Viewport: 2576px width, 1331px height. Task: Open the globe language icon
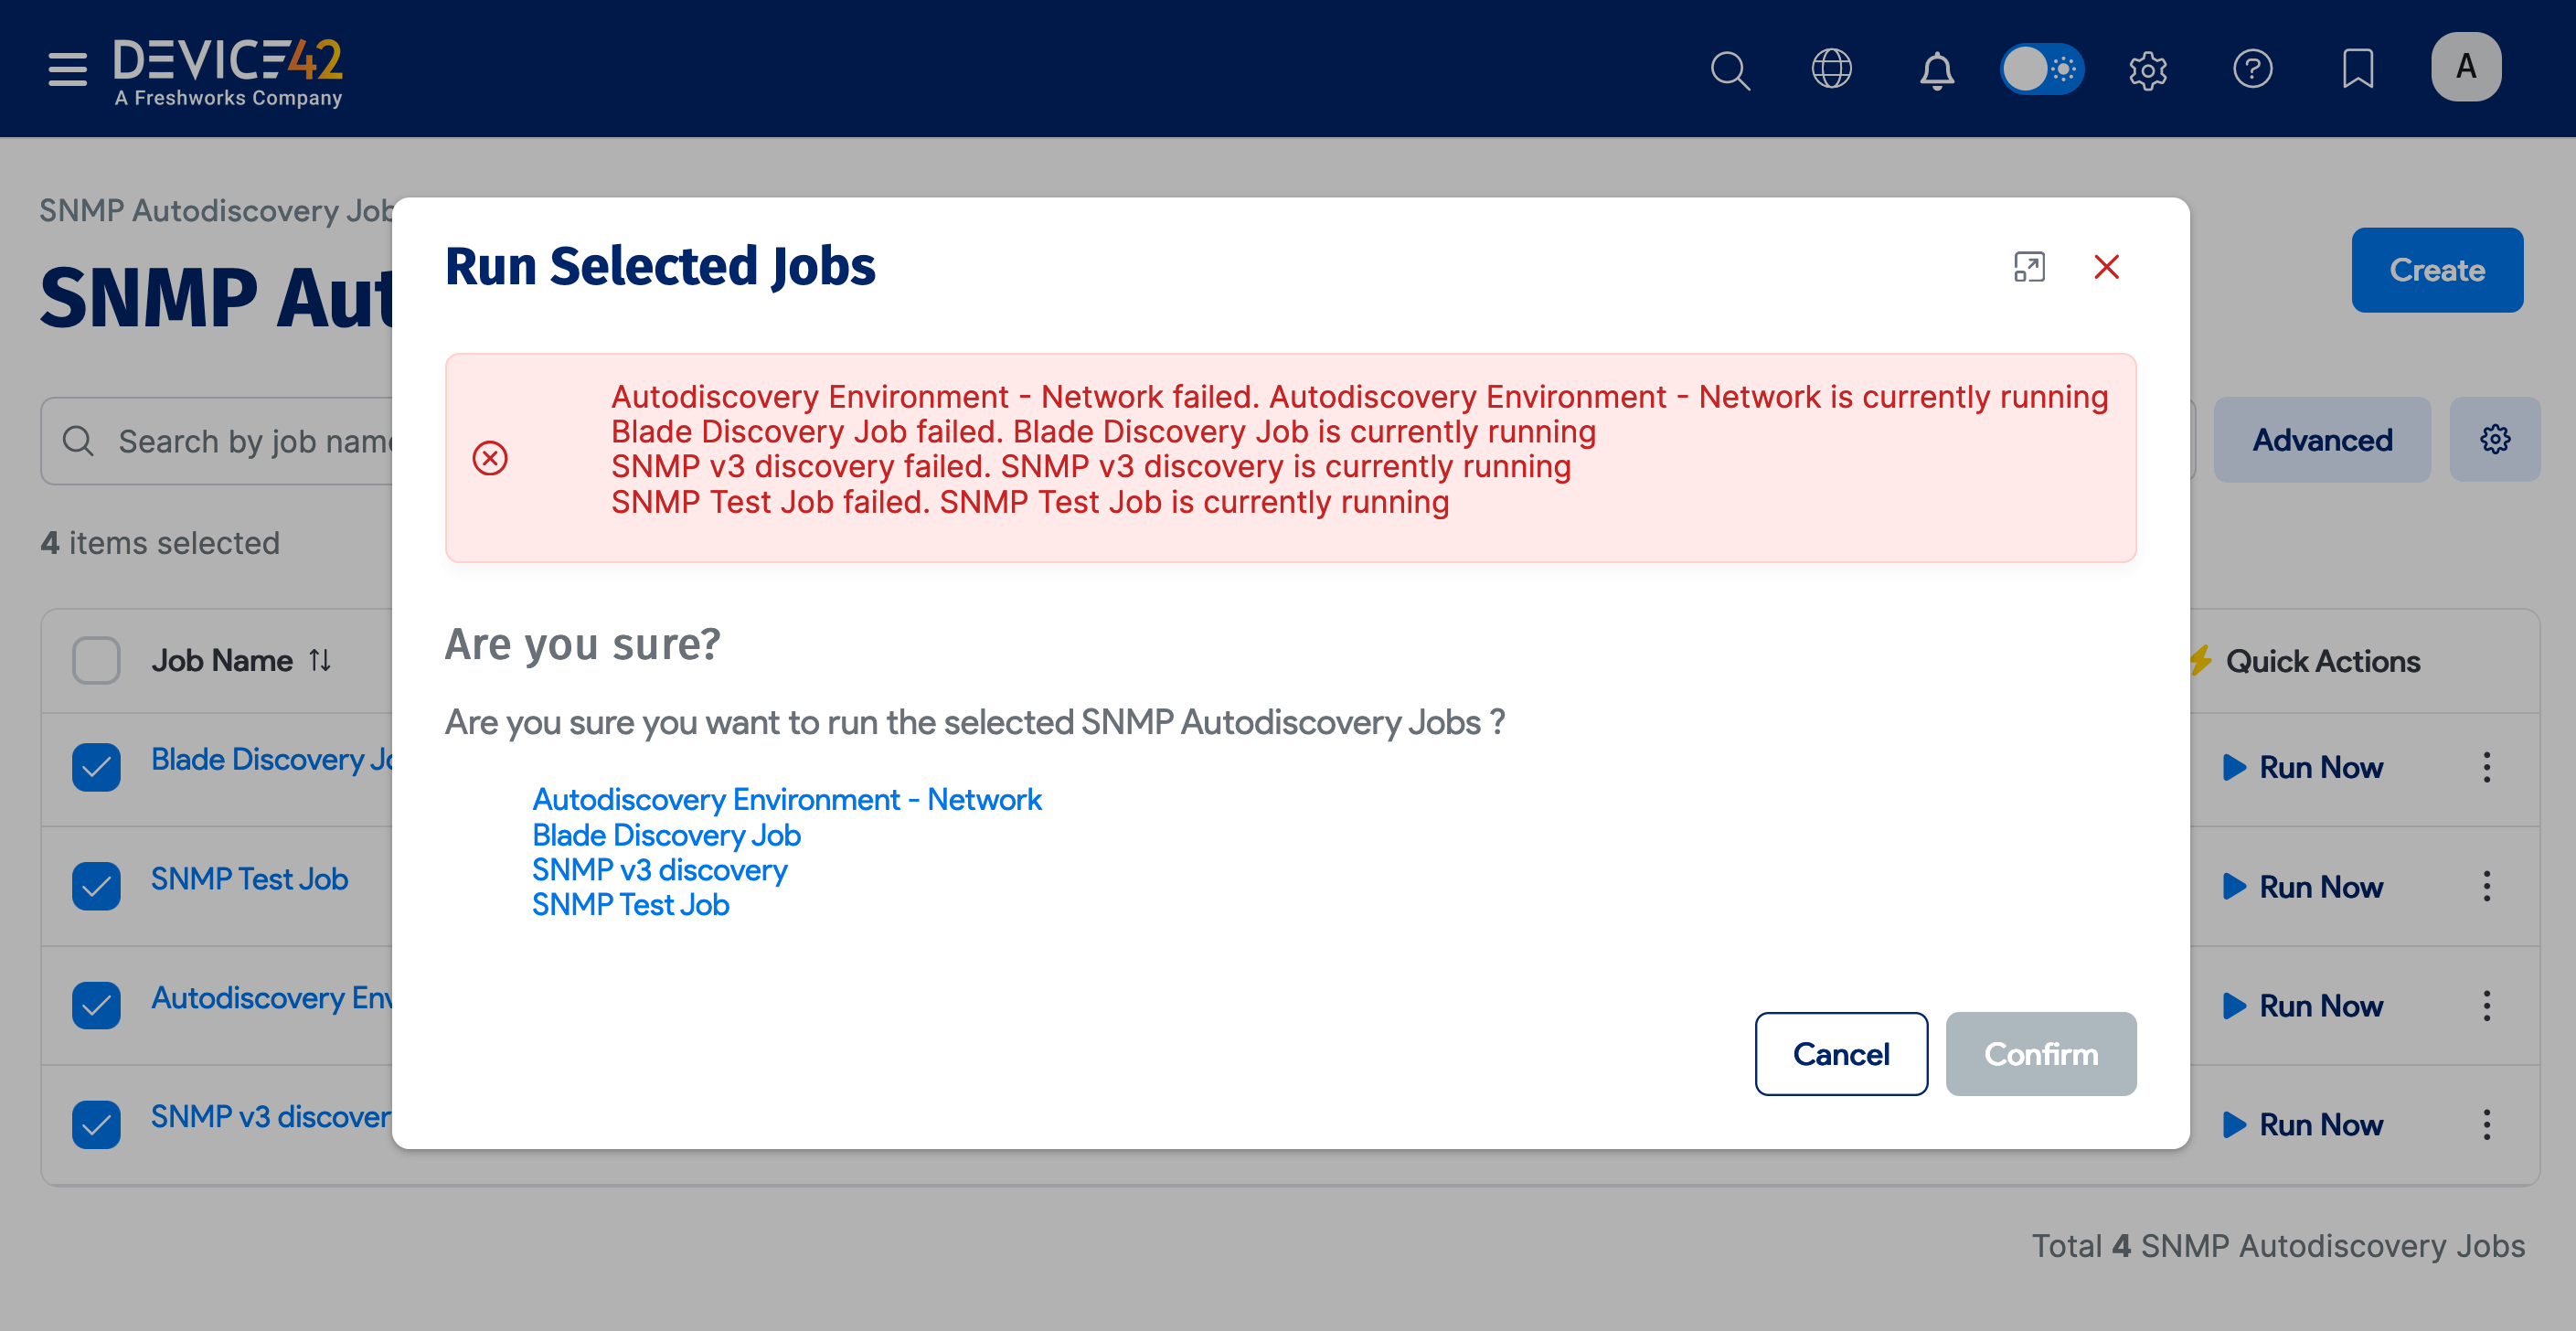click(1831, 69)
